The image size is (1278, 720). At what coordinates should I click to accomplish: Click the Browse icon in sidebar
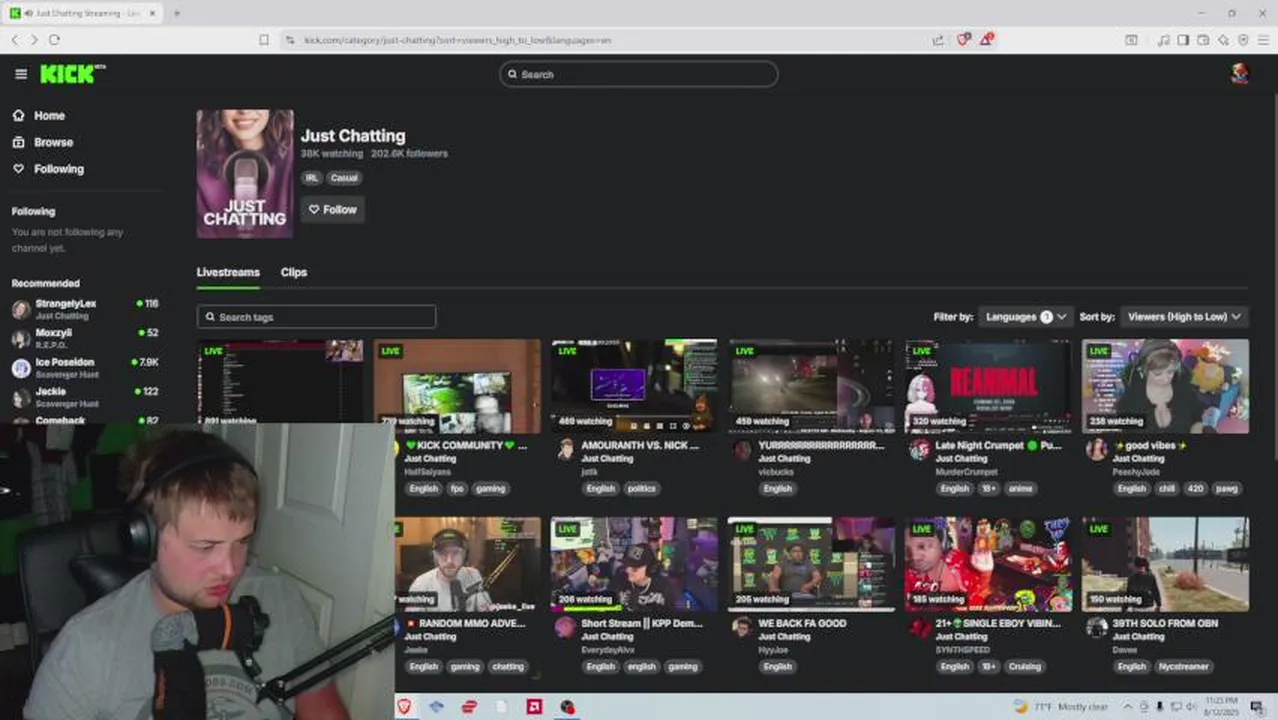coord(18,142)
